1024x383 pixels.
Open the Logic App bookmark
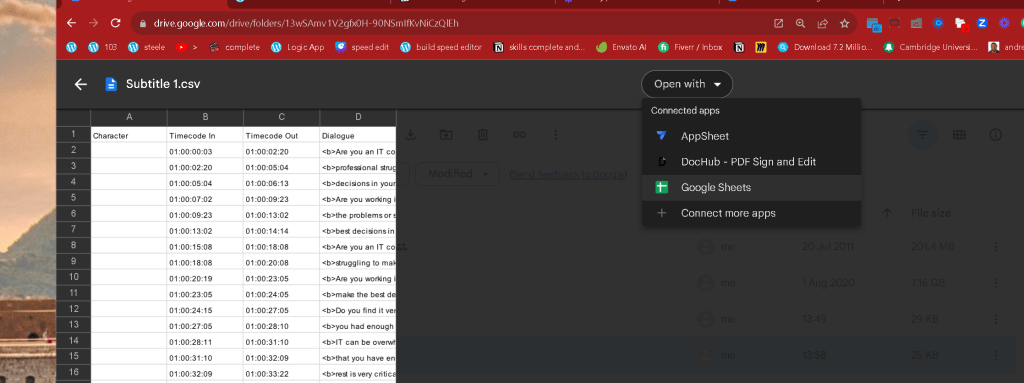298,47
